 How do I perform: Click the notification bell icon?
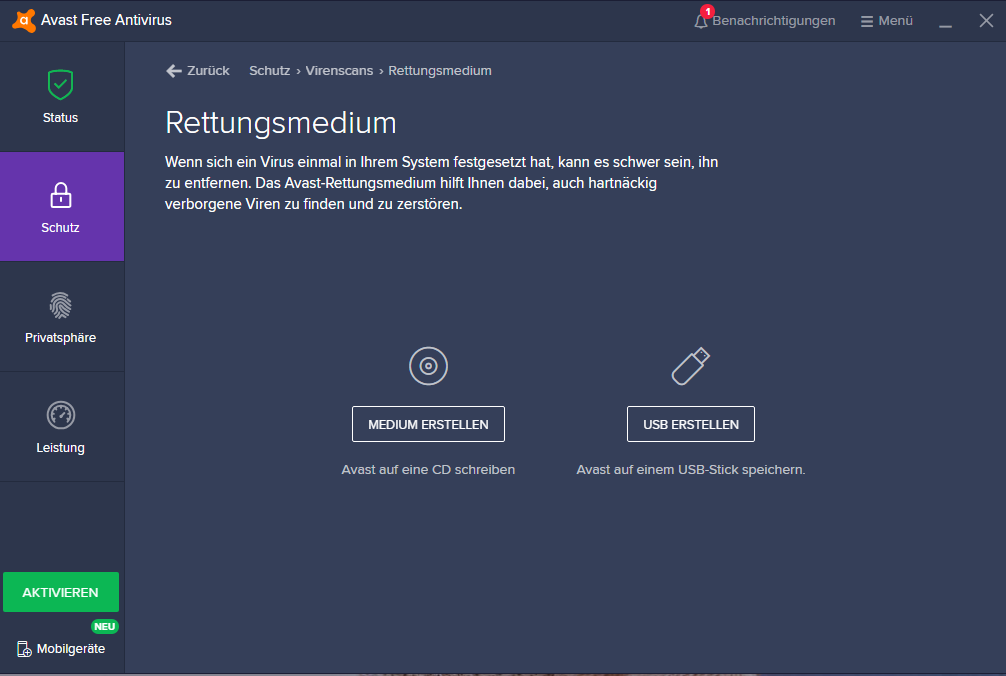[701, 21]
